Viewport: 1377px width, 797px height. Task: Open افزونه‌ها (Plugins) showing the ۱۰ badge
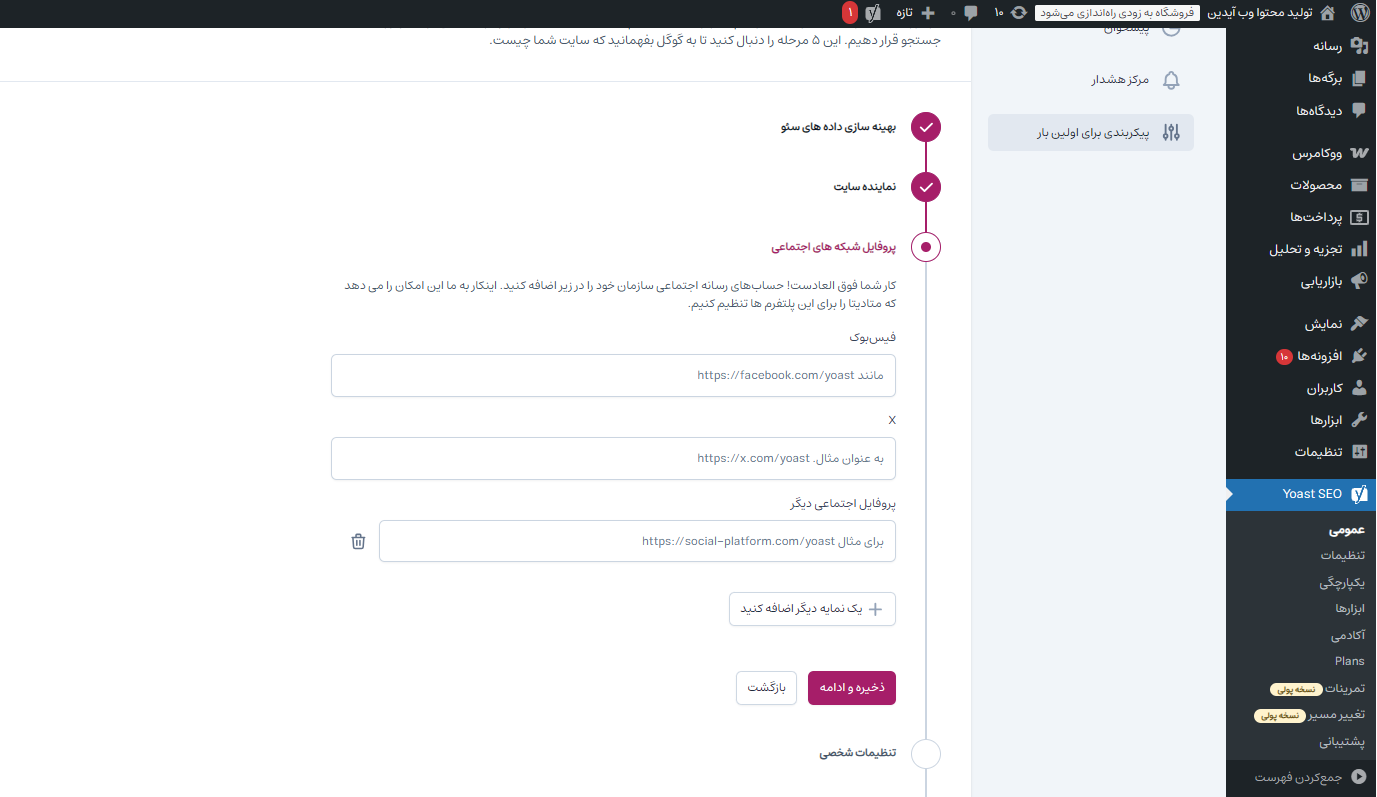pyautogui.click(x=1358, y=356)
